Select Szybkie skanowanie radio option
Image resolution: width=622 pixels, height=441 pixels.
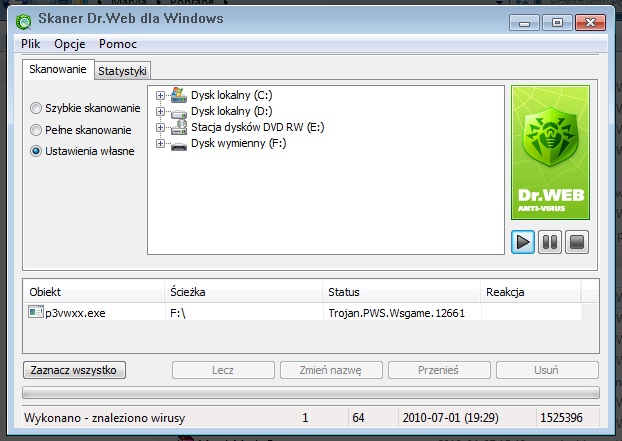click(x=85, y=108)
